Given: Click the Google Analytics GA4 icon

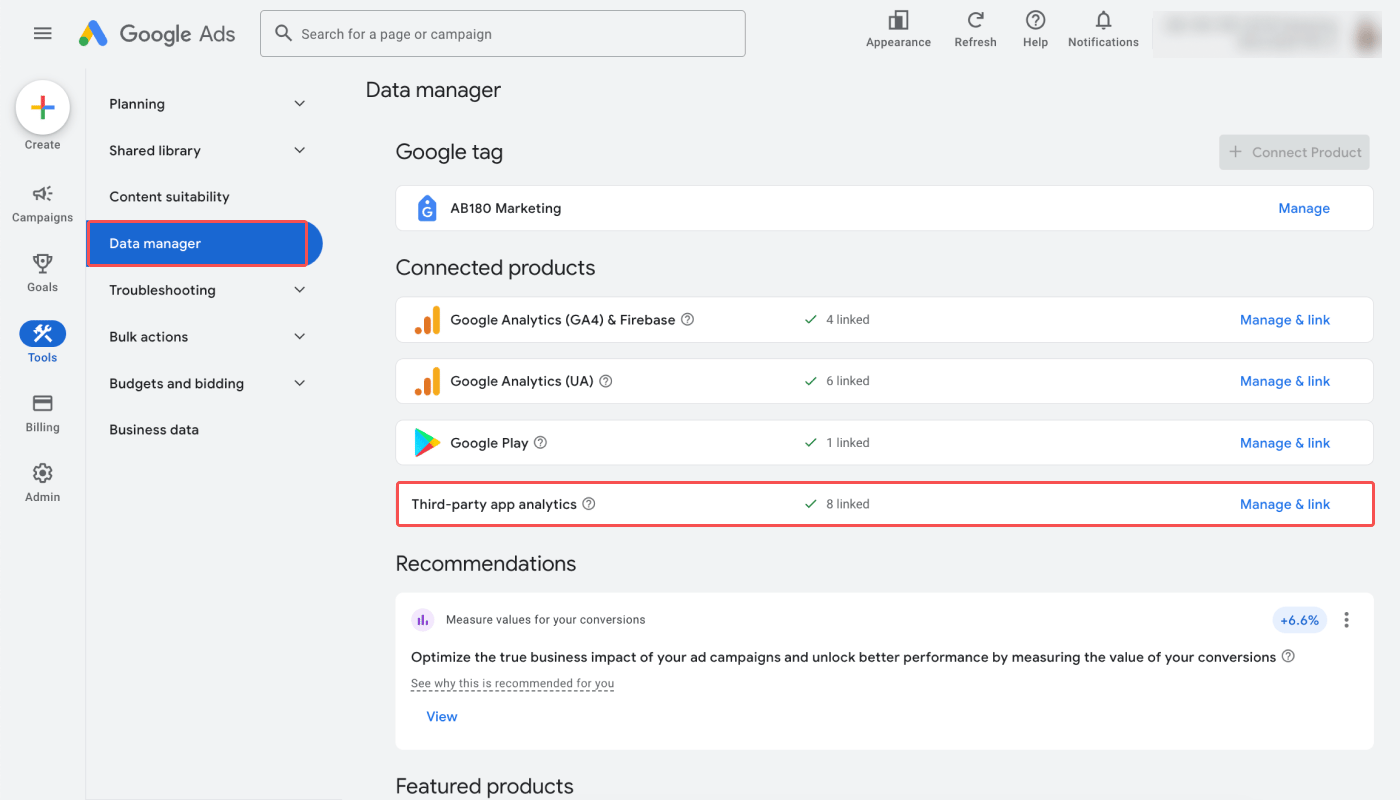Looking at the screenshot, I should coord(427,320).
